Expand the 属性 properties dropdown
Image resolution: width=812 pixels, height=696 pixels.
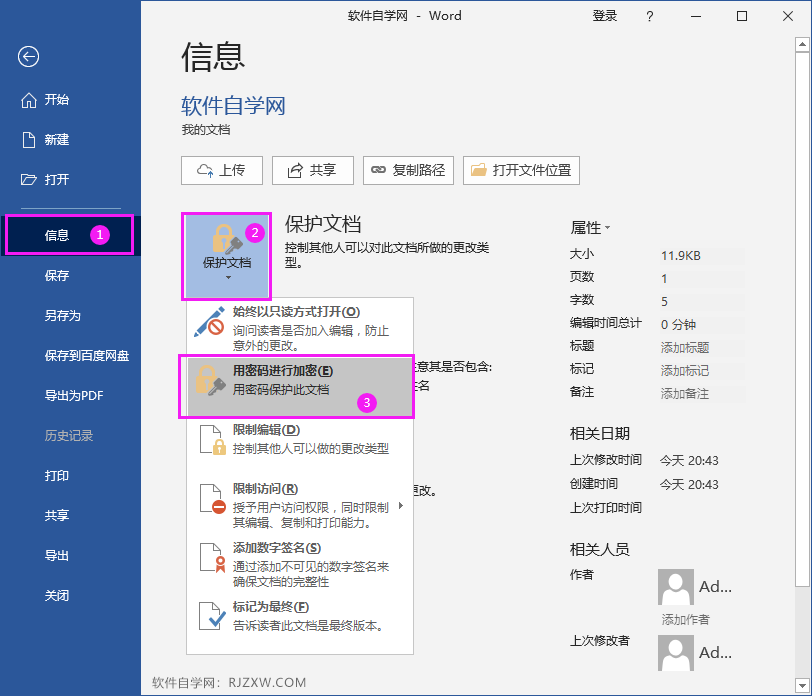pos(605,227)
